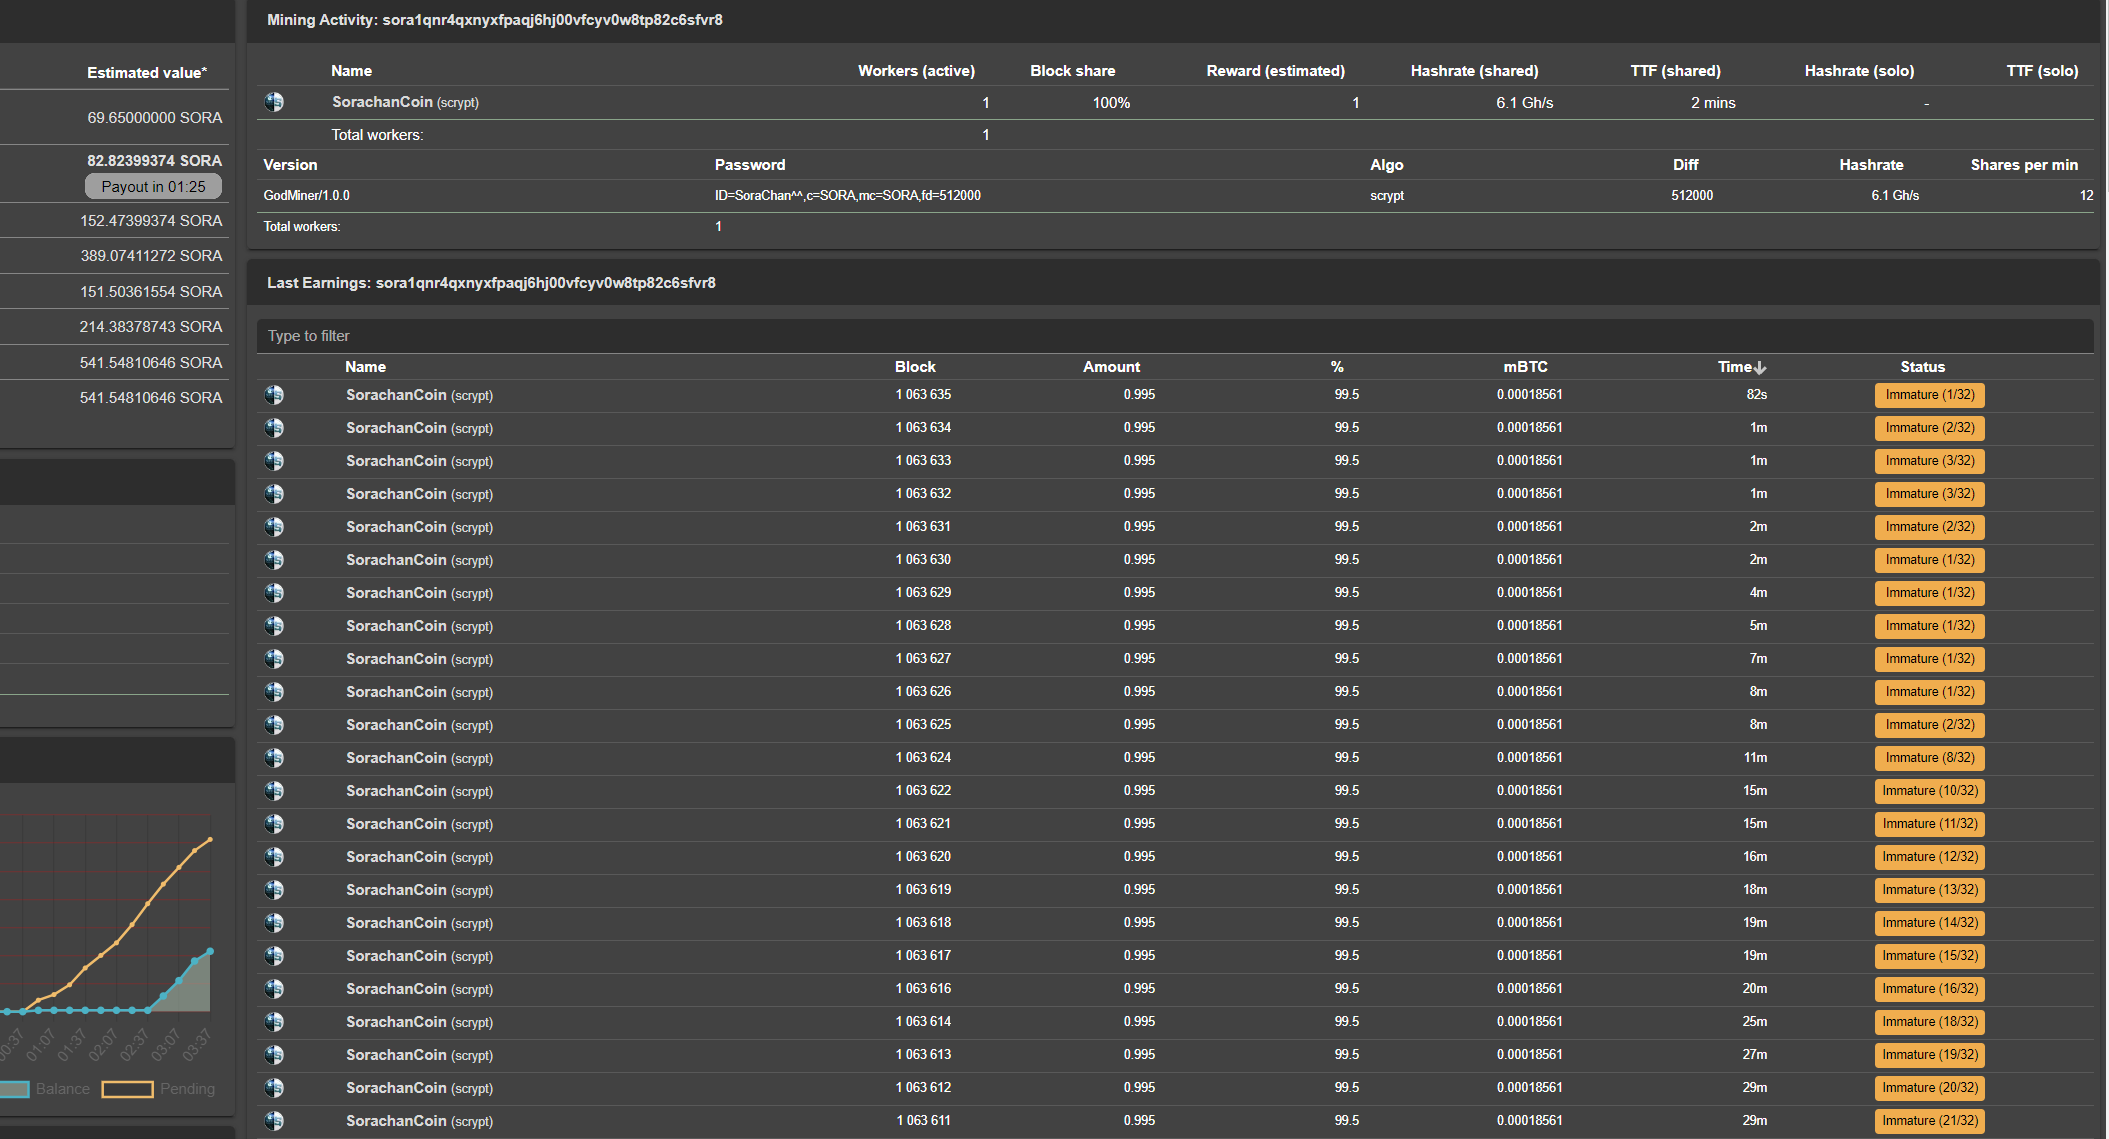Click the coin icon for block 1 063 614

point(274,1022)
